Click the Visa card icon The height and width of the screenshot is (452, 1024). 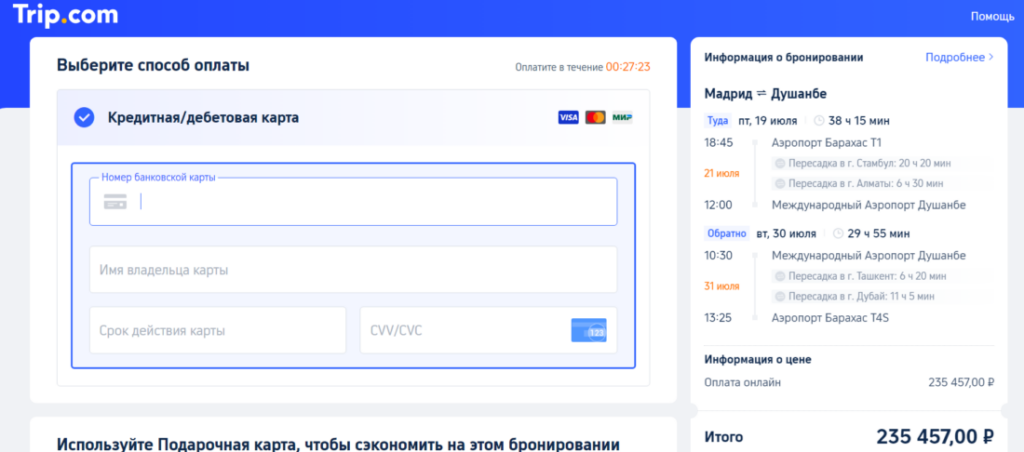coord(568,118)
